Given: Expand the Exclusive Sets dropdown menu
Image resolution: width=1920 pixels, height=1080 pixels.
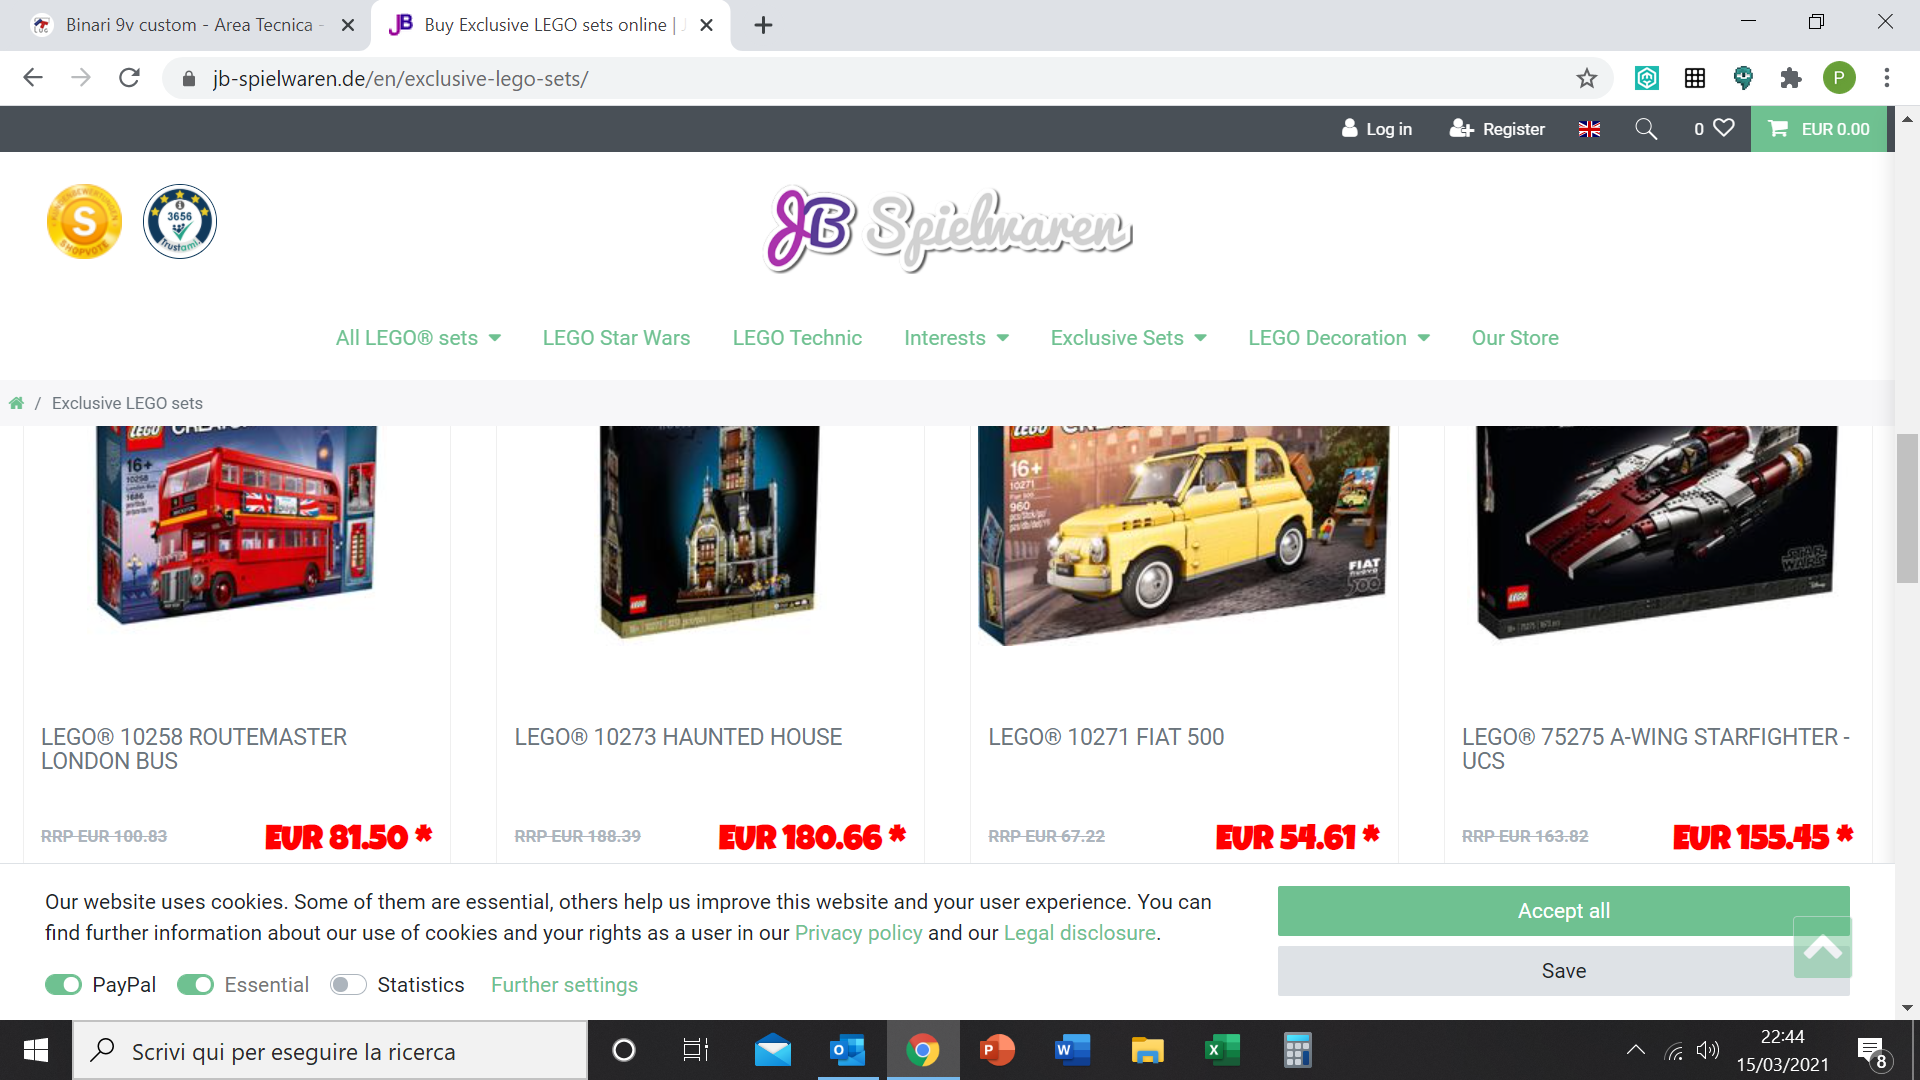Looking at the screenshot, I should (x=1128, y=338).
